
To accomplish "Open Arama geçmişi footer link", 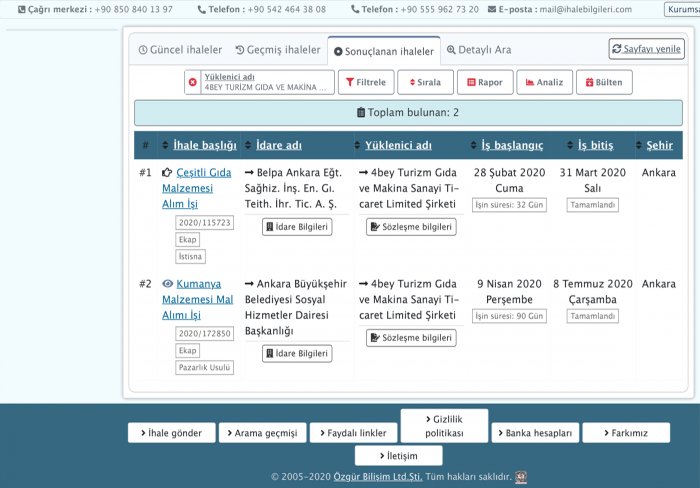I will pos(262,433).
